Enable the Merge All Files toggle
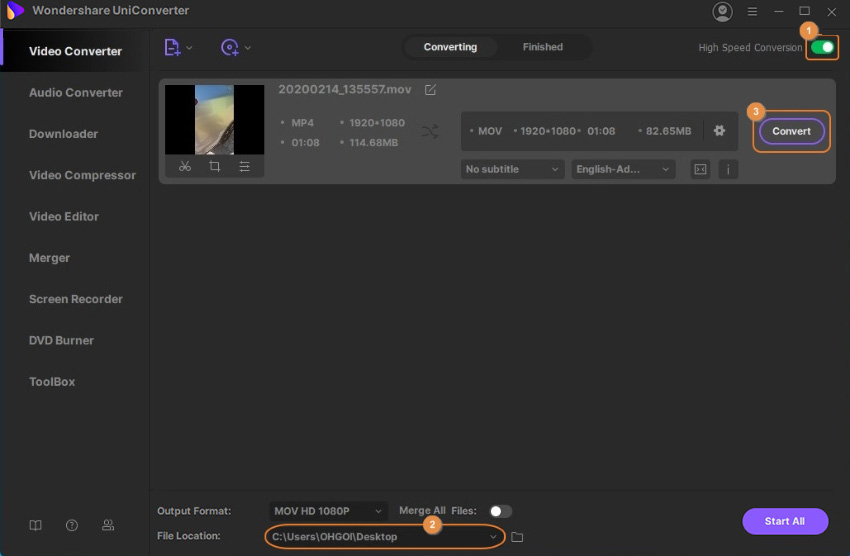 [500, 511]
